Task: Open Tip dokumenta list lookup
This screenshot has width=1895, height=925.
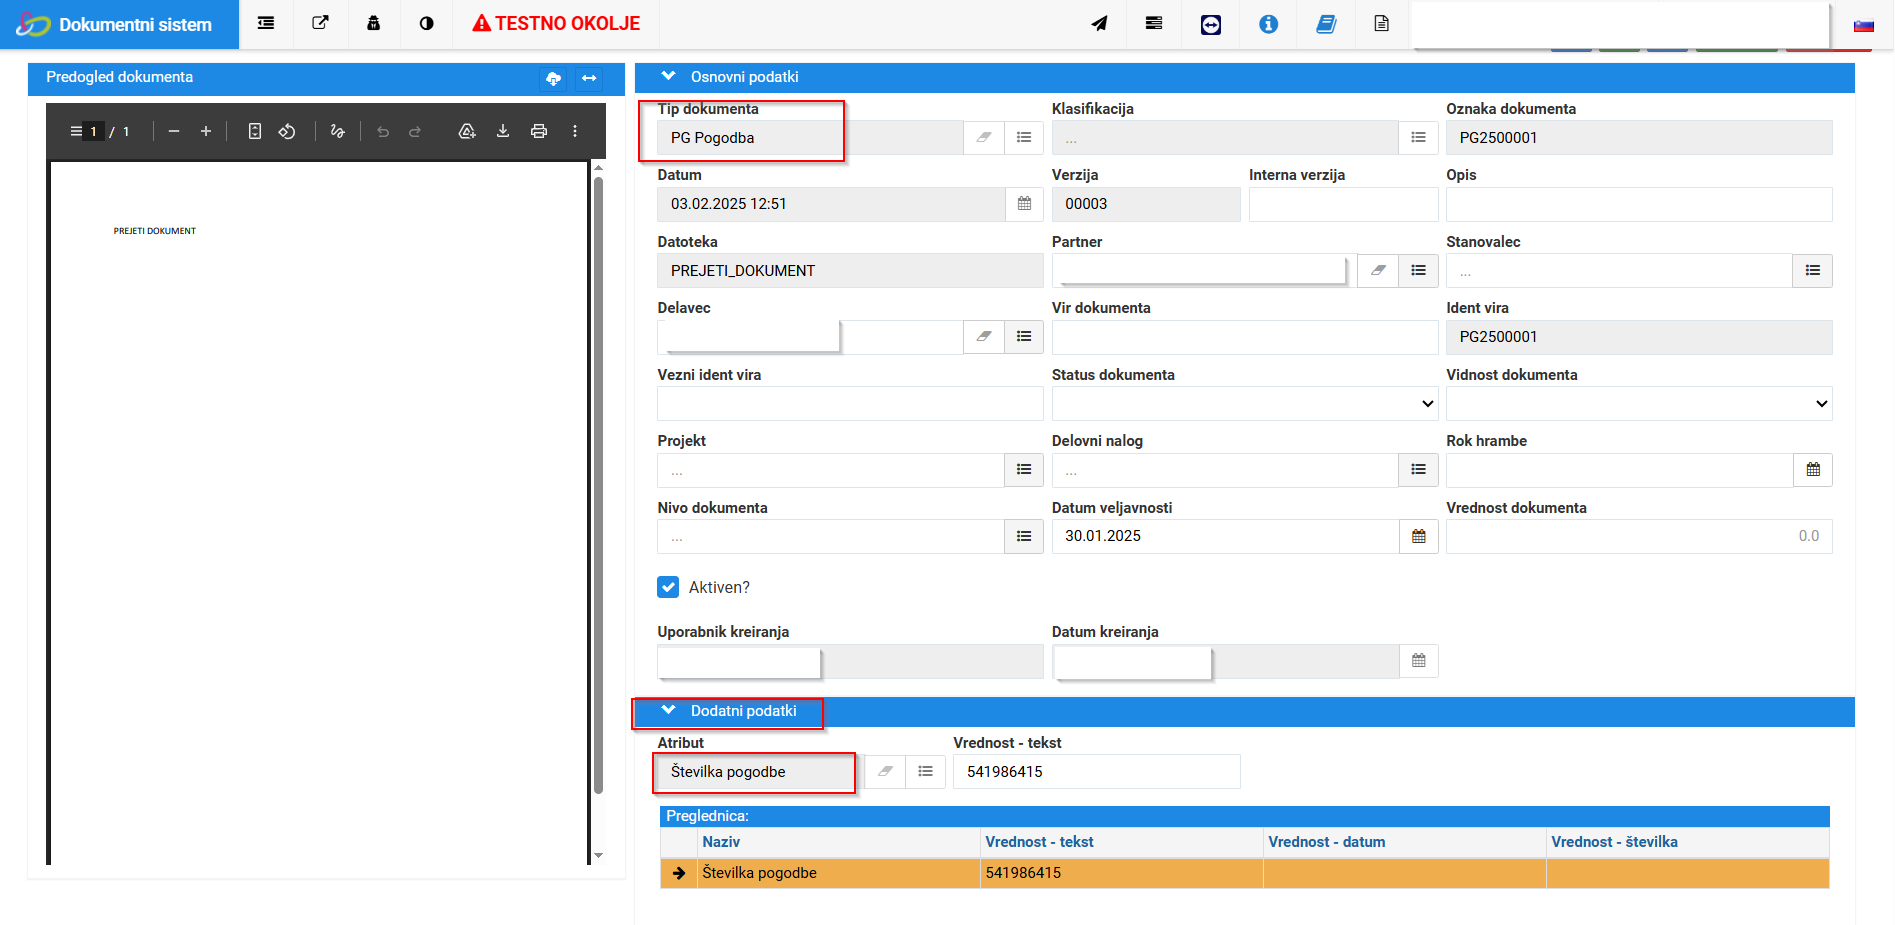Action: pos(1024,138)
